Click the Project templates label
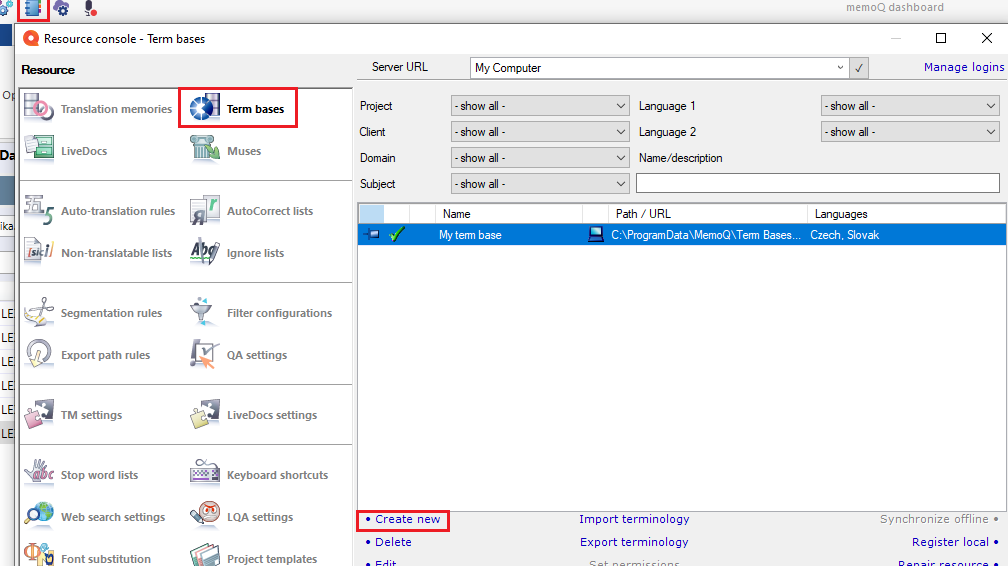 272,559
